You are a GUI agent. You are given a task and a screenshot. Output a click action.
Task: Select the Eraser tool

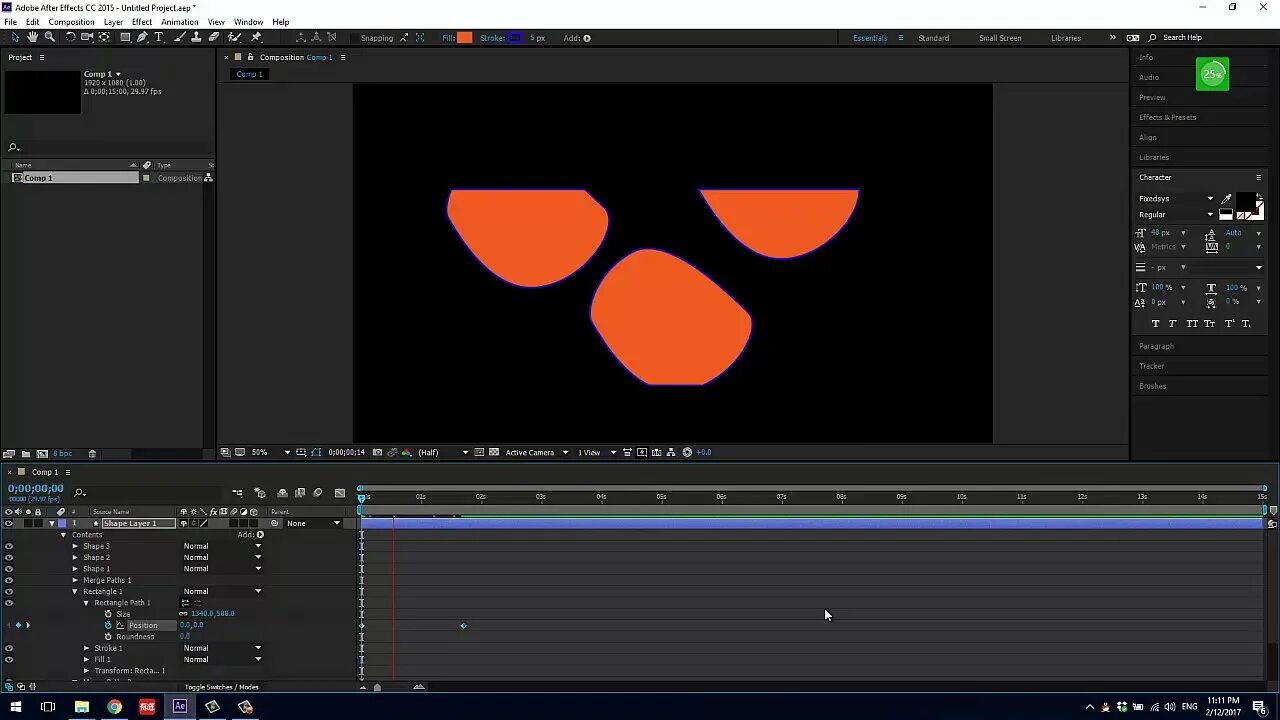tap(213, 37)
